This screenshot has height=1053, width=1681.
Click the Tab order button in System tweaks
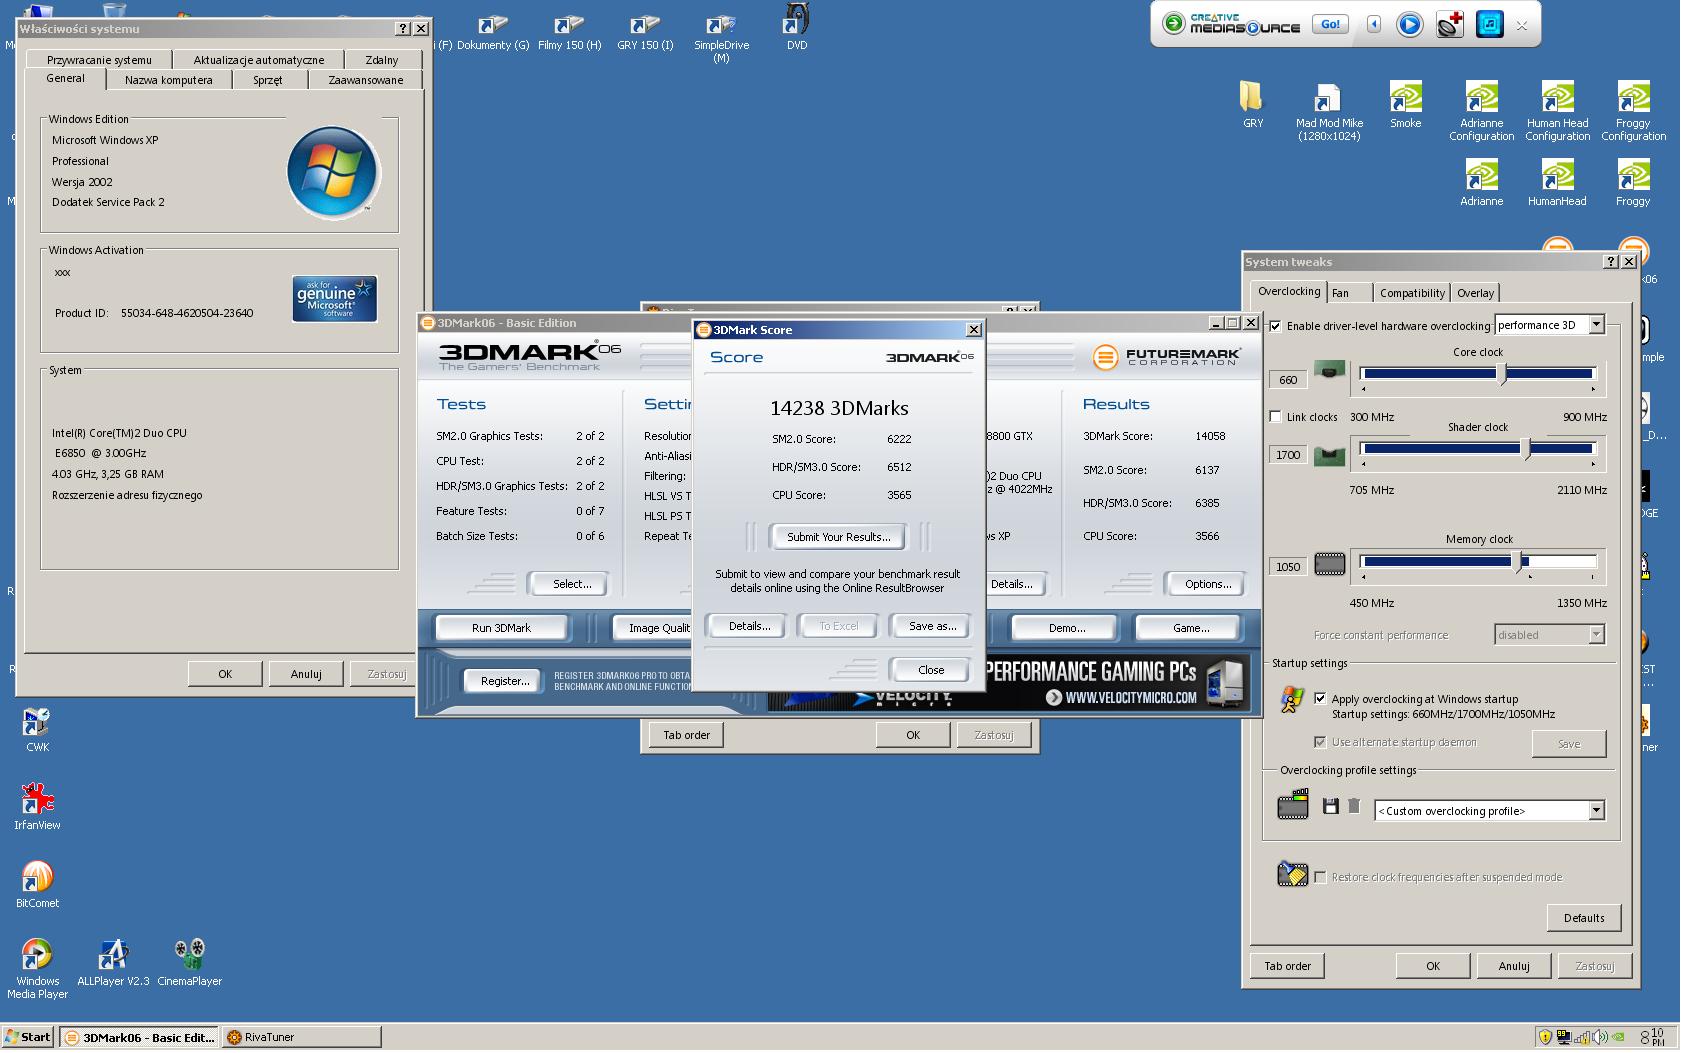[x=1287, y=966]
